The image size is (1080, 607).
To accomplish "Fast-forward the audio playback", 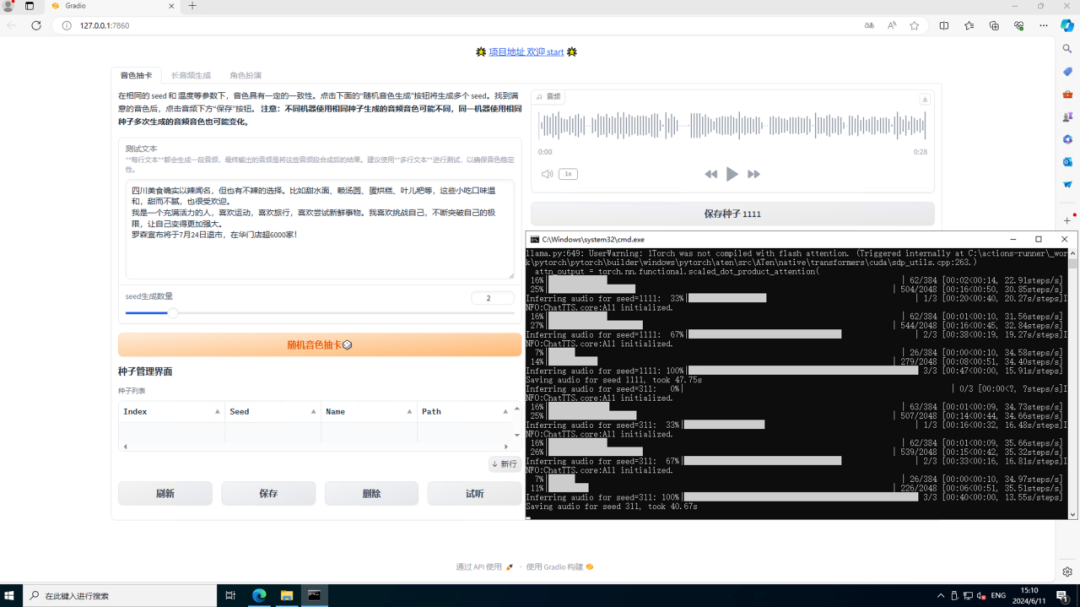I will pyautogui.click(x=754, y=174).
